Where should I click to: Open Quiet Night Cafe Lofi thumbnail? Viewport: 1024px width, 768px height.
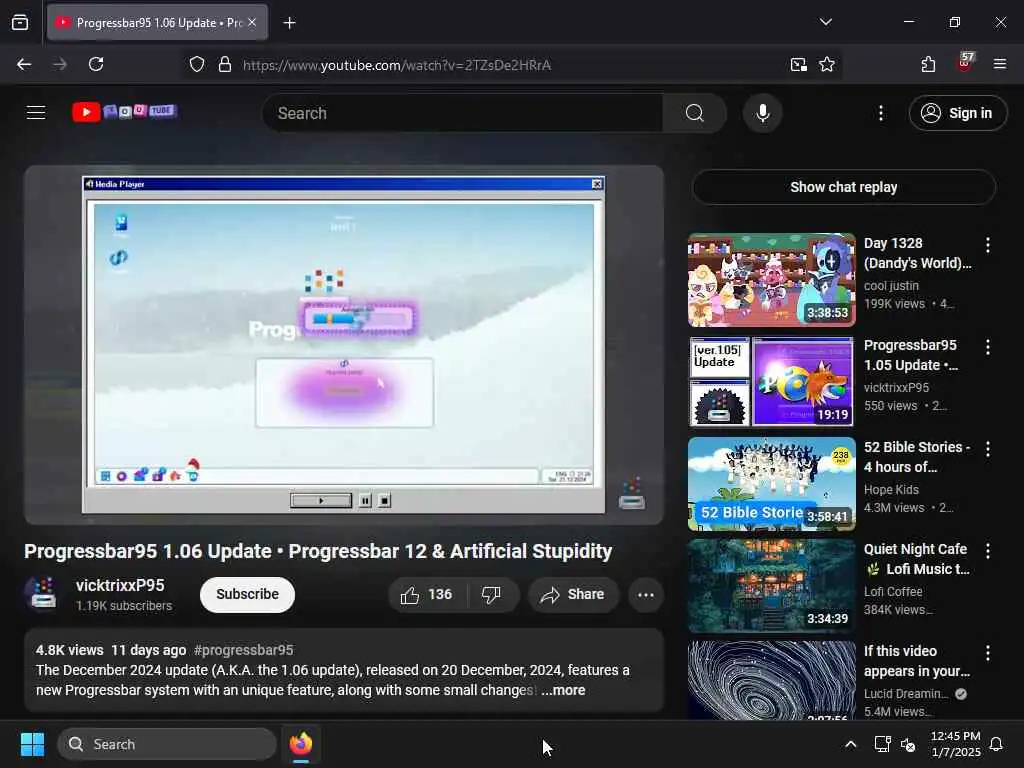[x=771, y=585]
